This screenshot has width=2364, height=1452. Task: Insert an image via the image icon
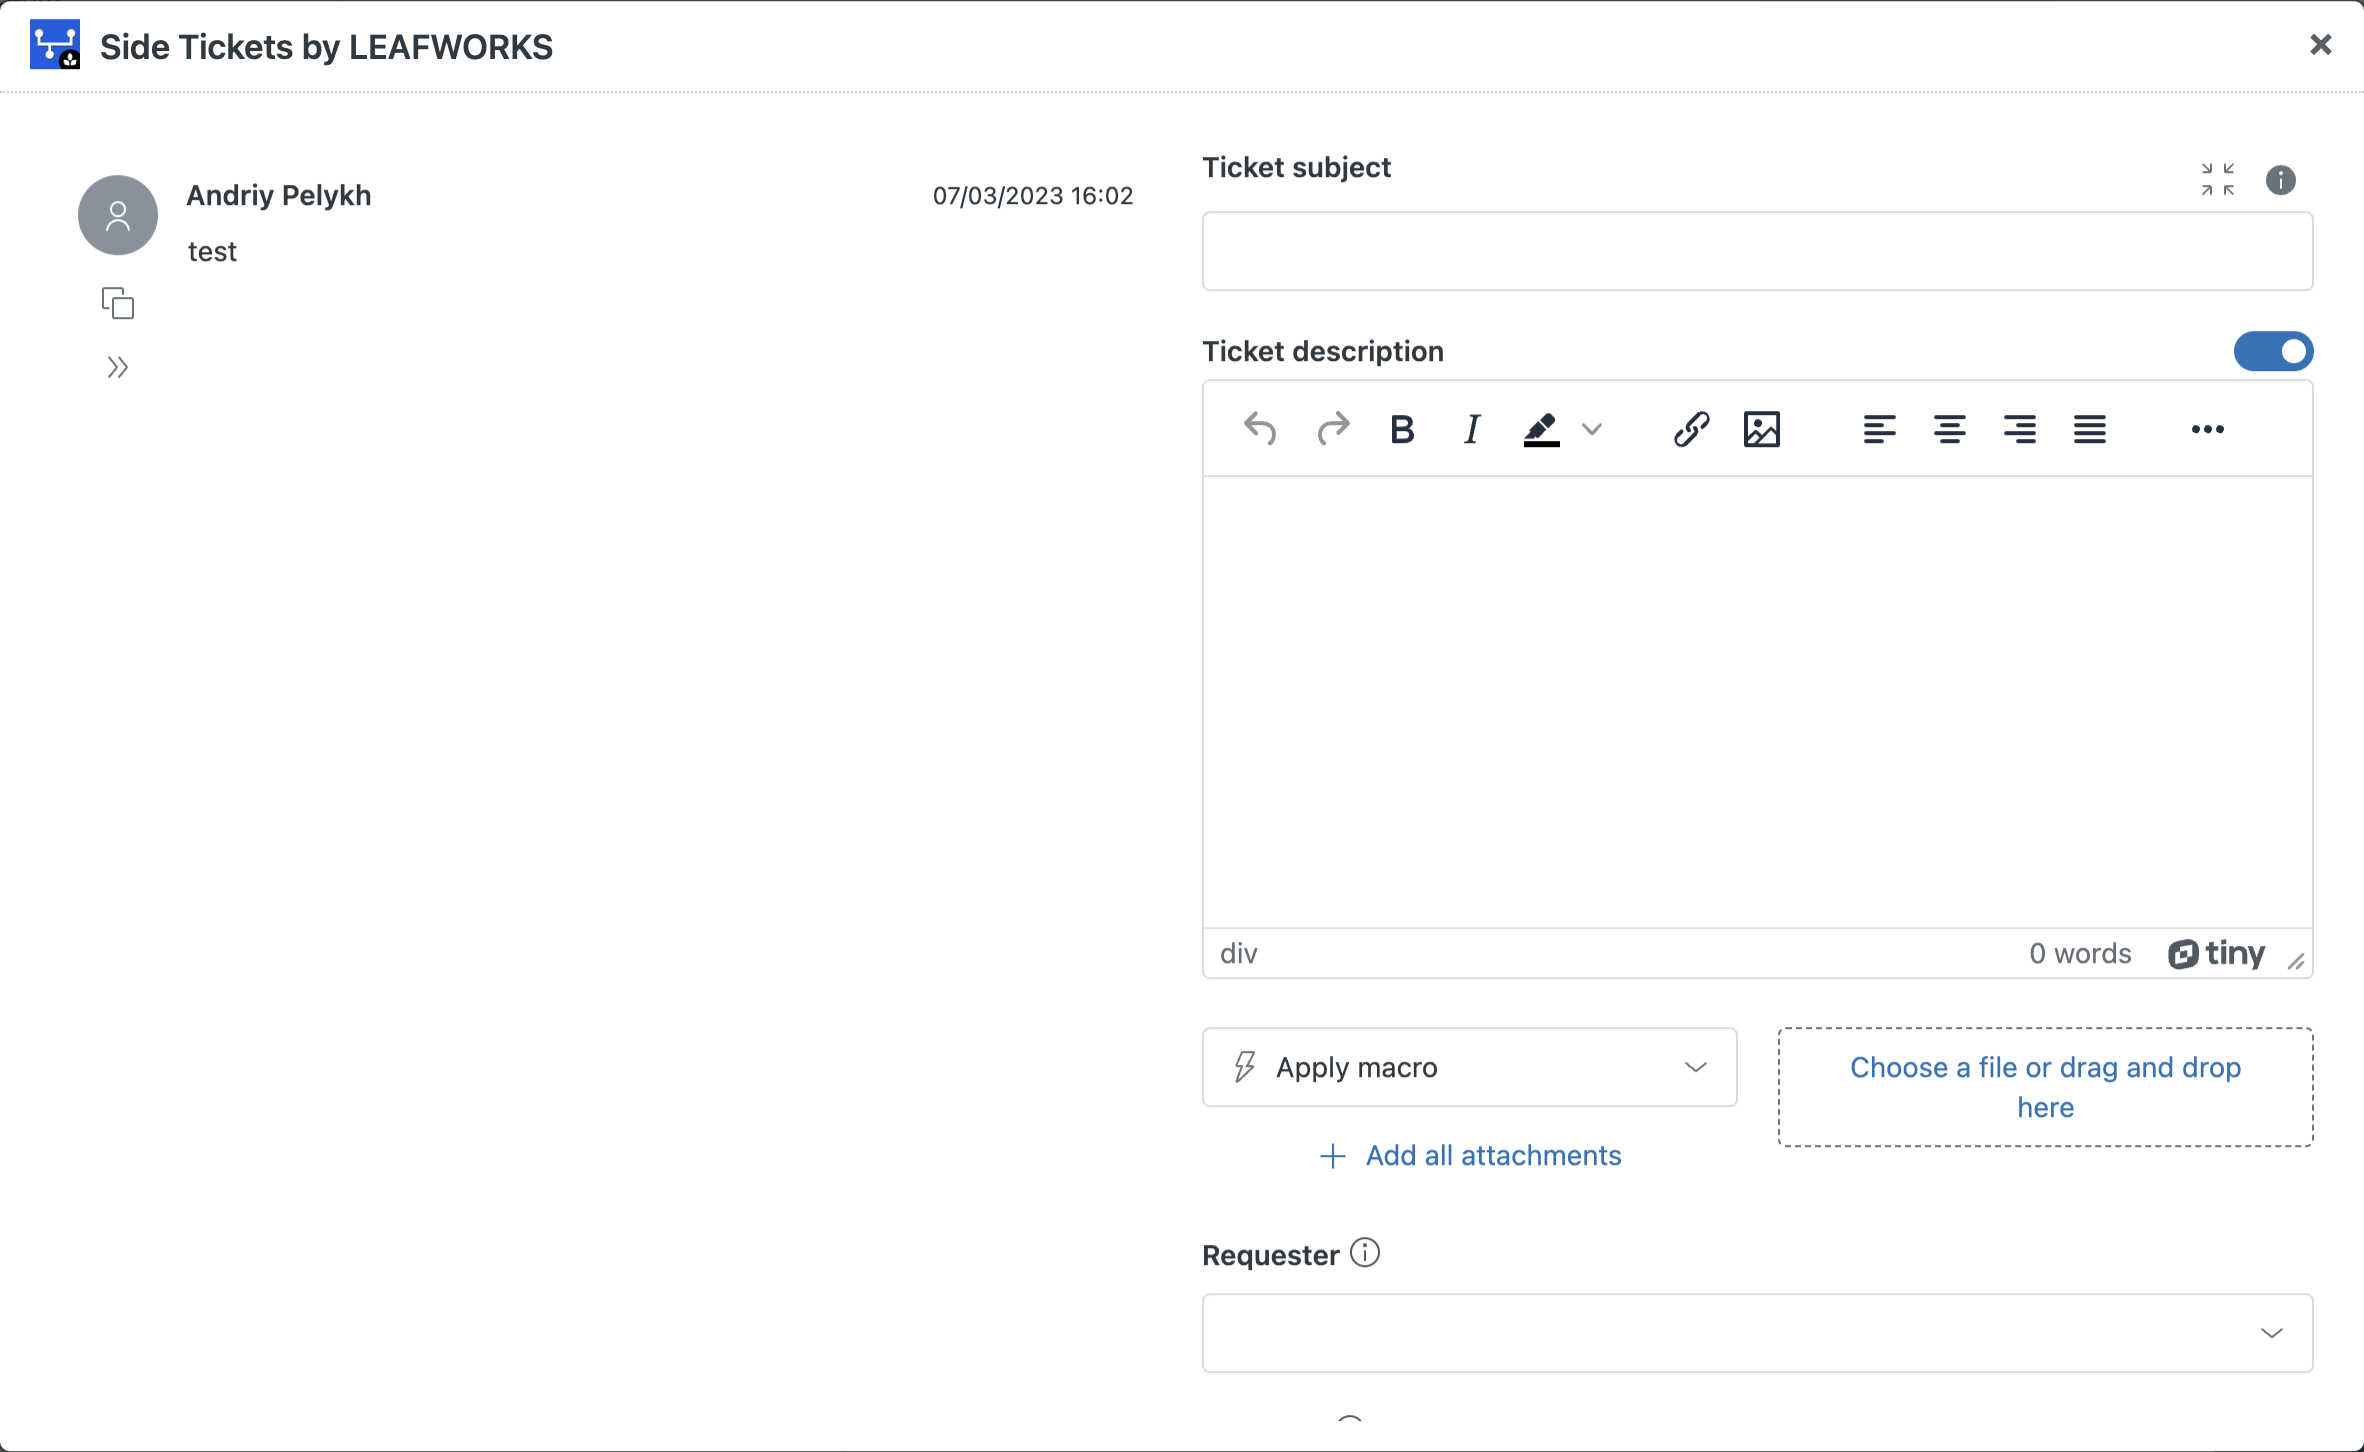[1761, 429]
